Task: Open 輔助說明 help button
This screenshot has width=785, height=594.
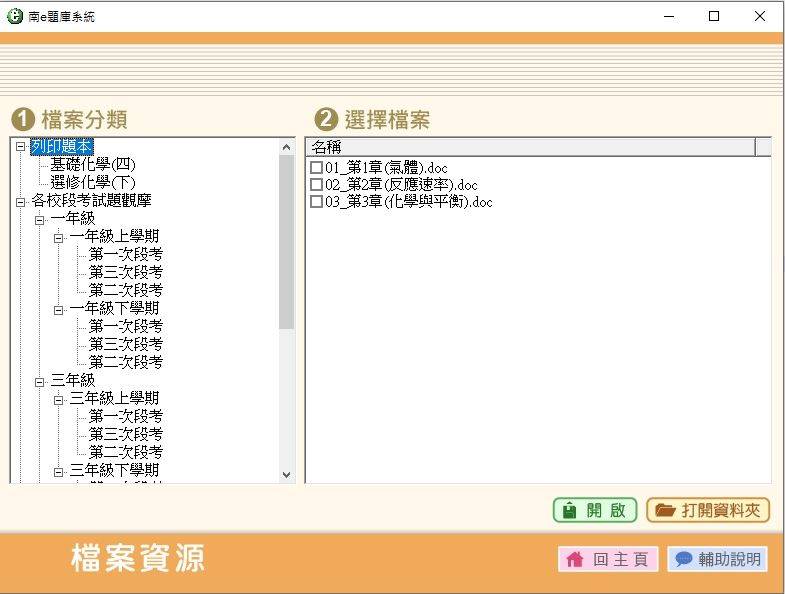Action: [717, 559]
